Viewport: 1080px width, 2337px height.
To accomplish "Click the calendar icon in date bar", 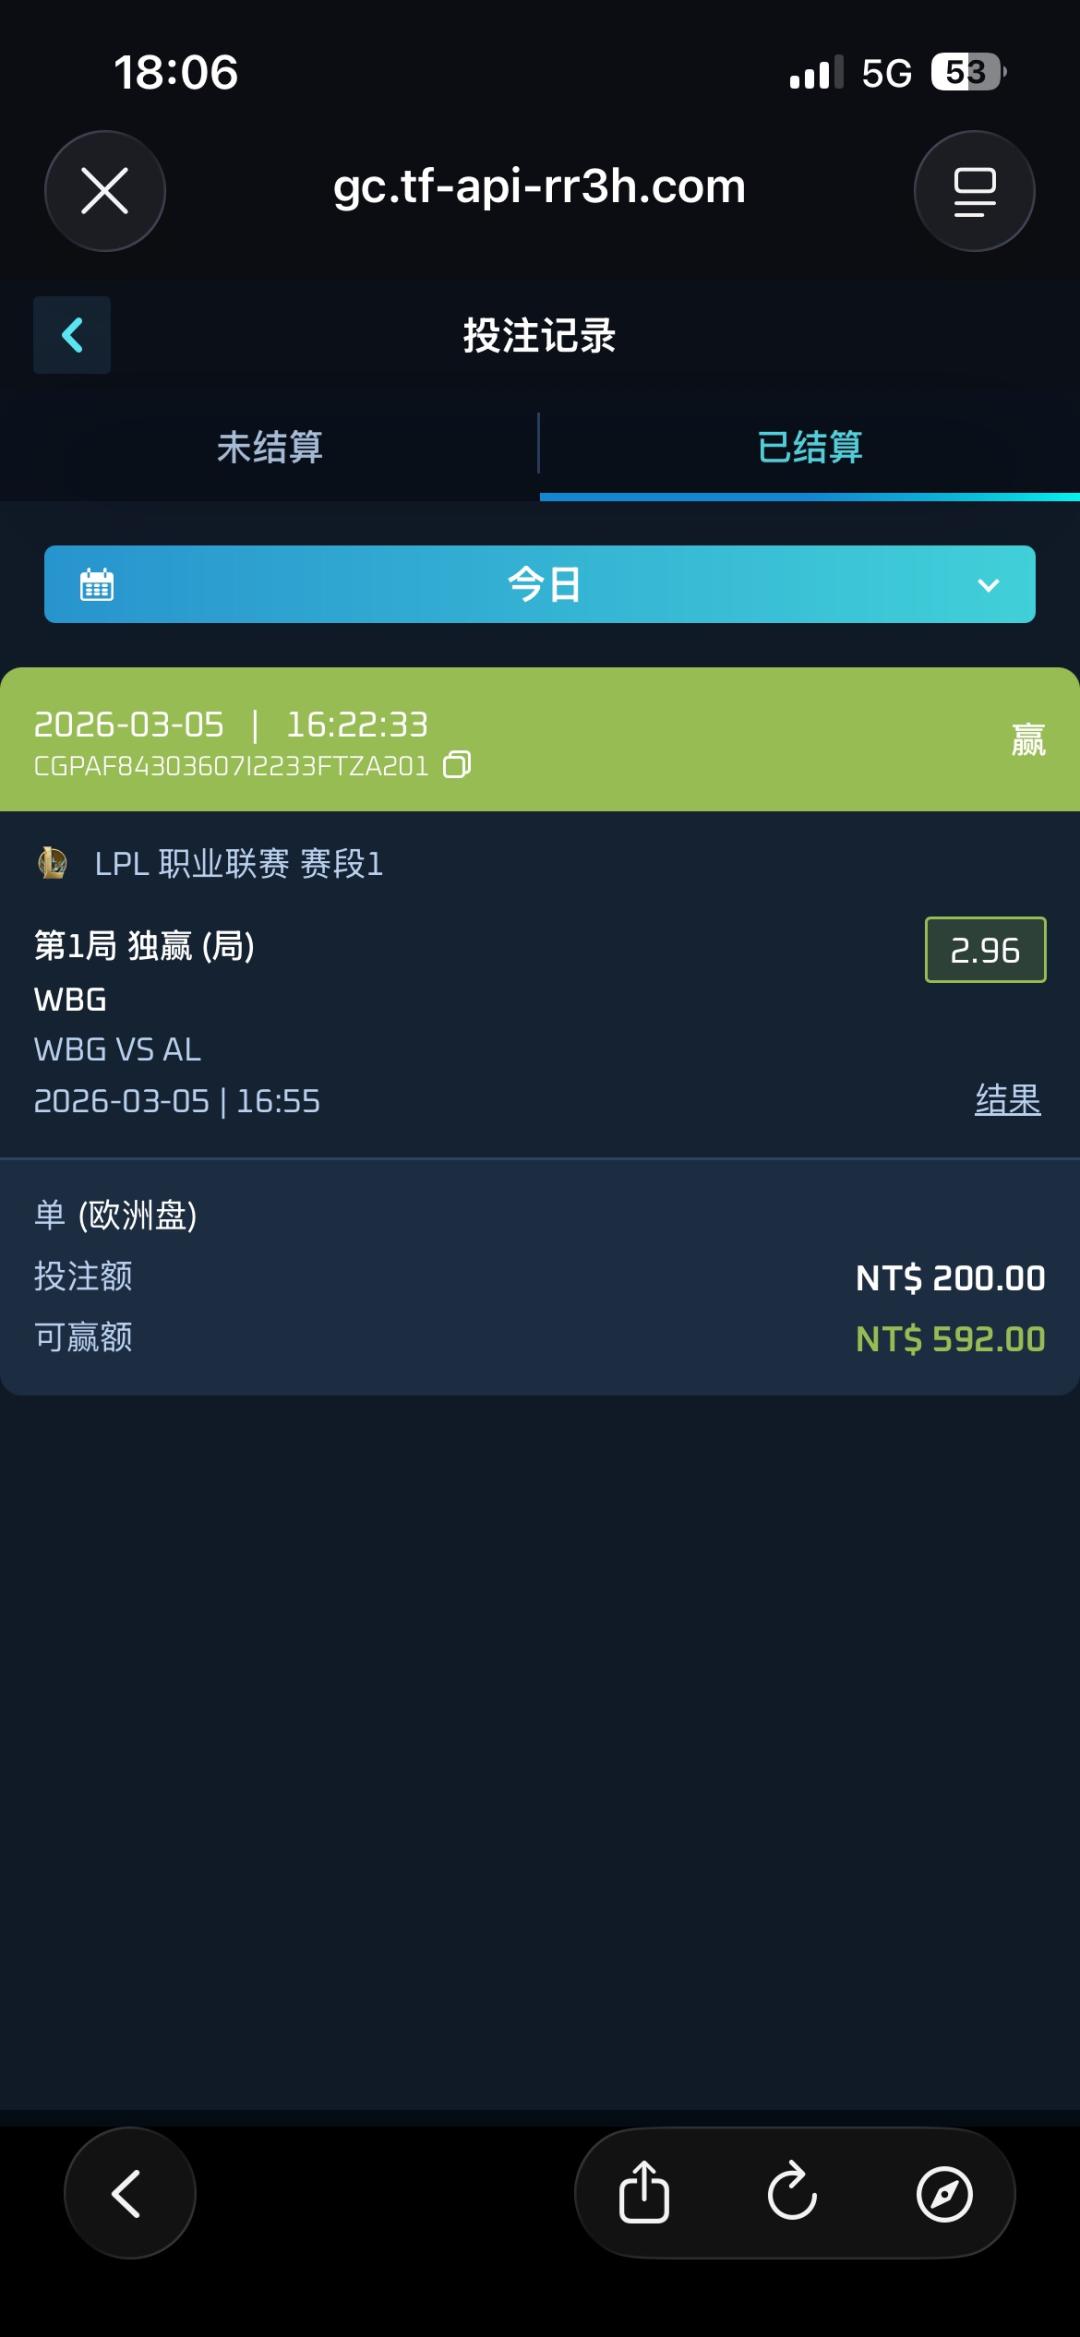I will 97,584.
